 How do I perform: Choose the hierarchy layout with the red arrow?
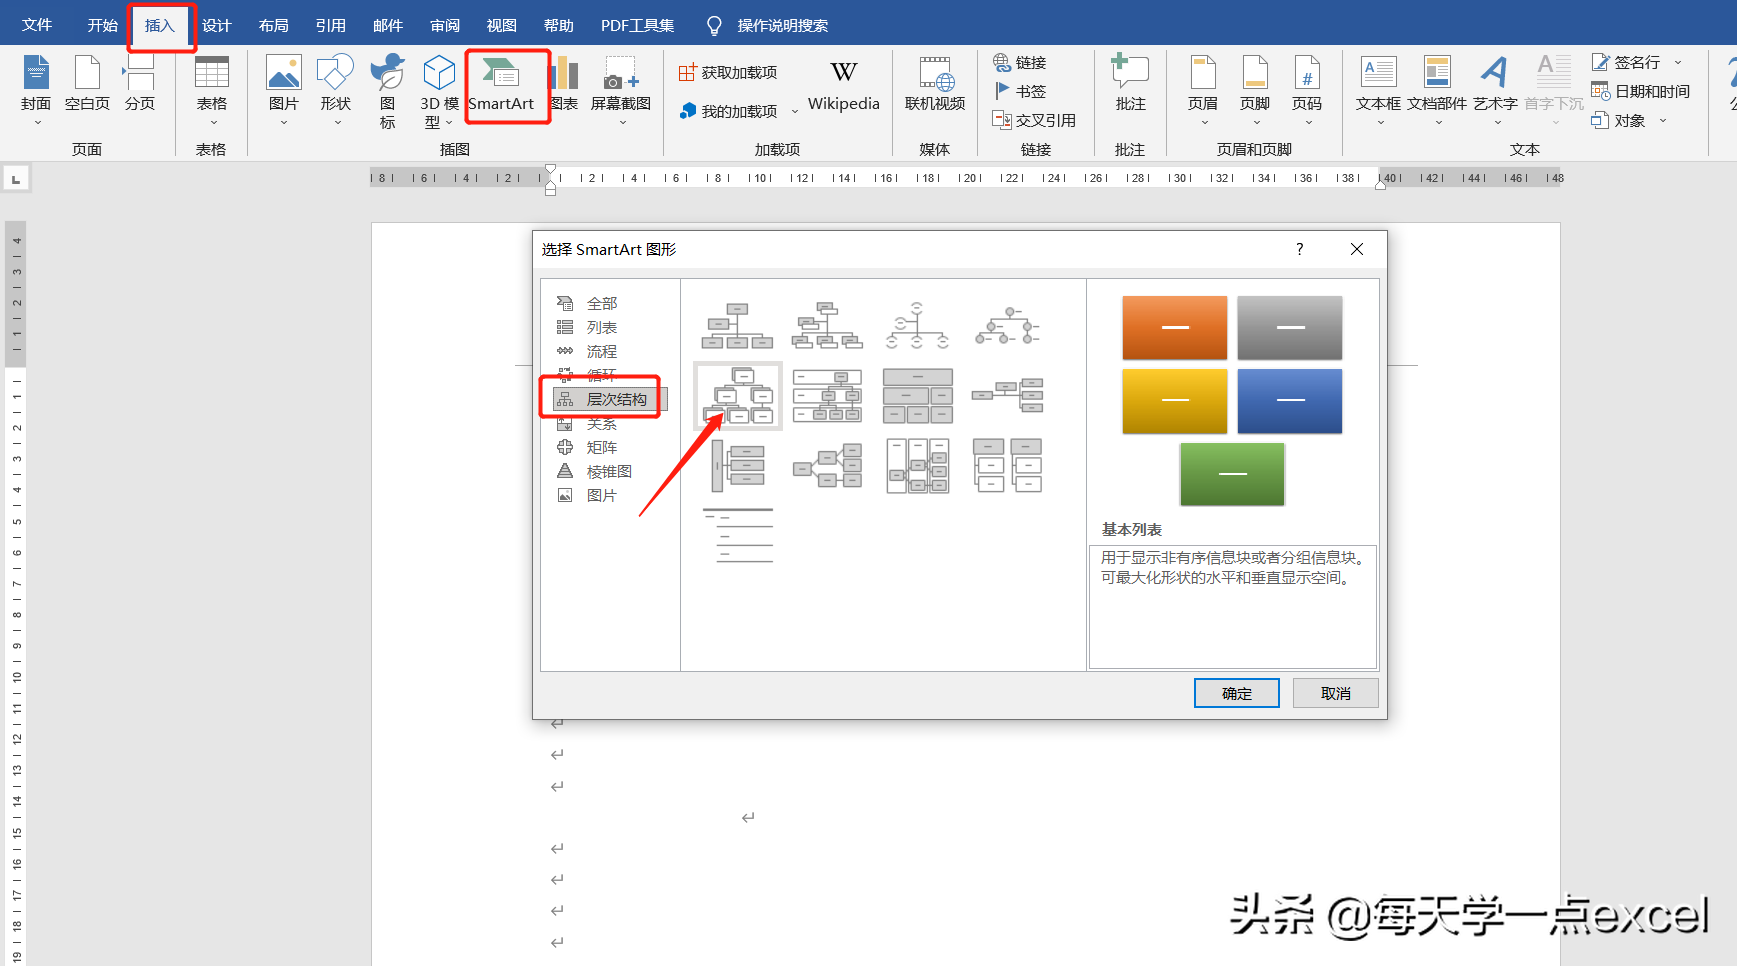738,396
